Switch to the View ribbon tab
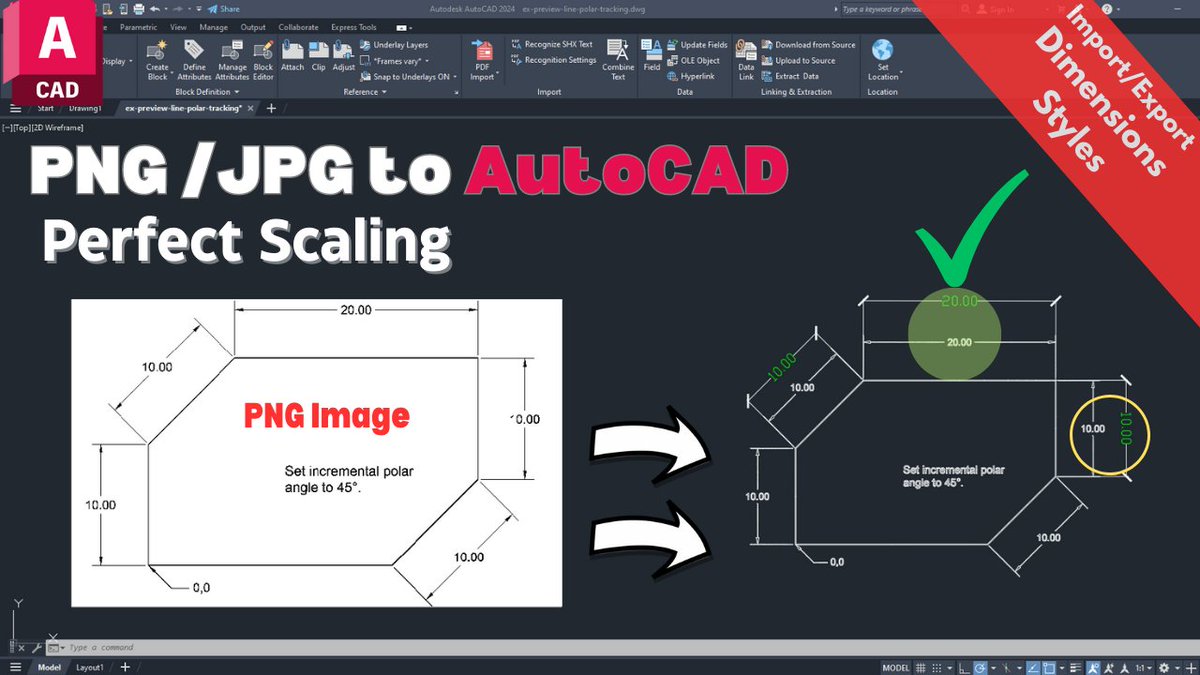 click(x=178, y=27)
